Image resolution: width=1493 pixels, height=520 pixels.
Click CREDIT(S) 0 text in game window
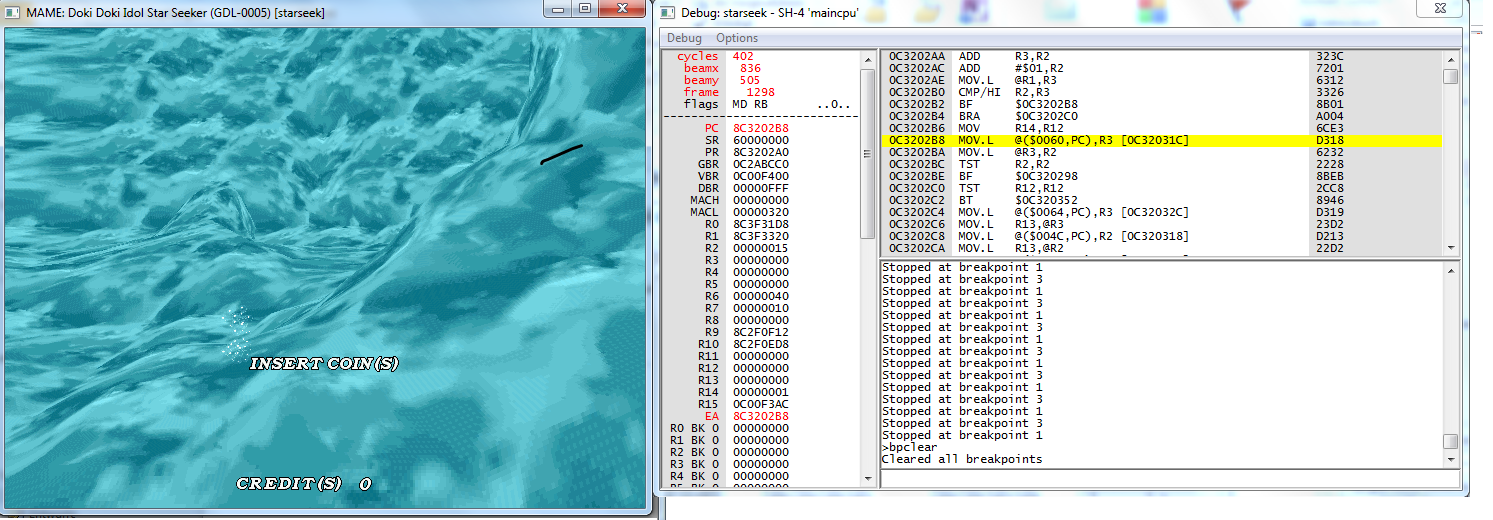[x=303, y=484]
